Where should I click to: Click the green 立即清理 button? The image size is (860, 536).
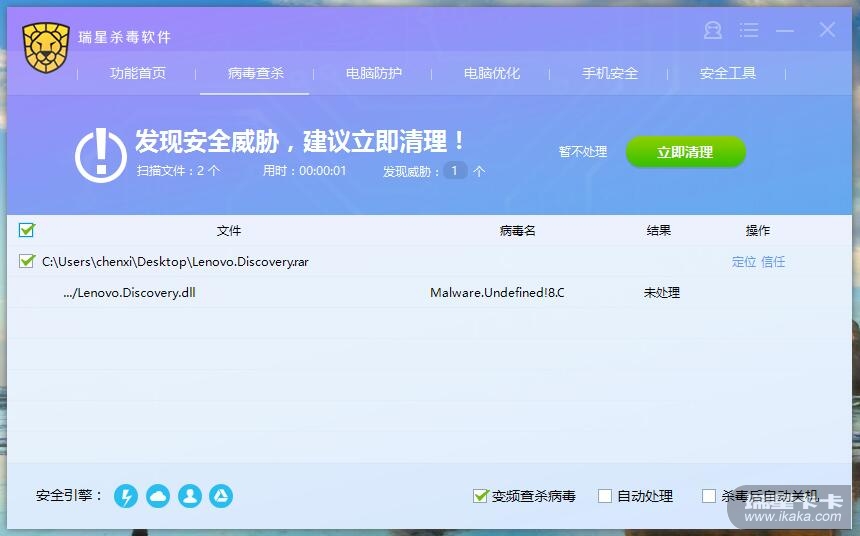point(686,152)
